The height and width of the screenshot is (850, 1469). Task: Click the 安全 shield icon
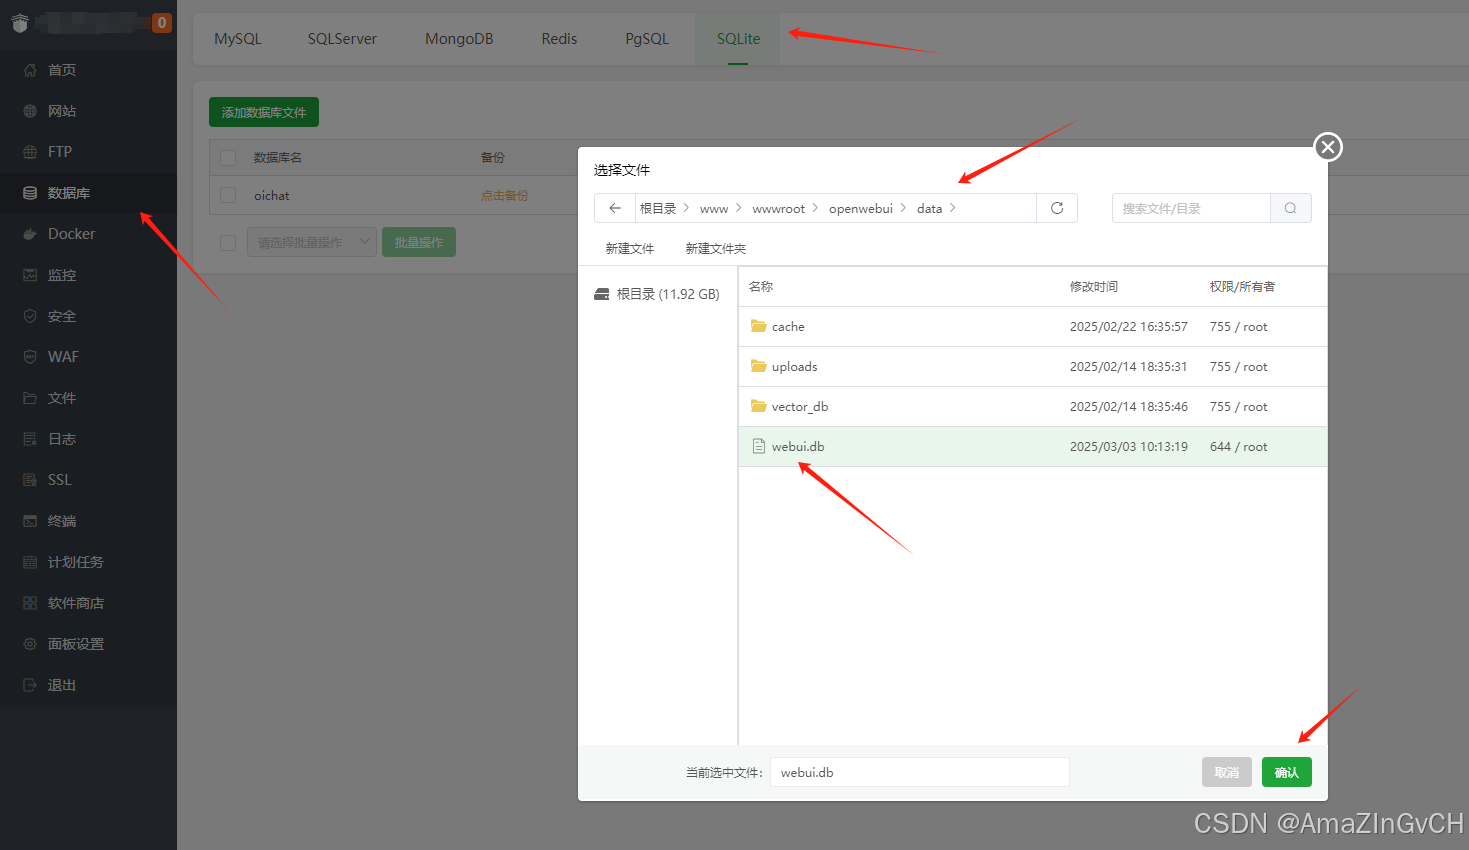(30, 316)
